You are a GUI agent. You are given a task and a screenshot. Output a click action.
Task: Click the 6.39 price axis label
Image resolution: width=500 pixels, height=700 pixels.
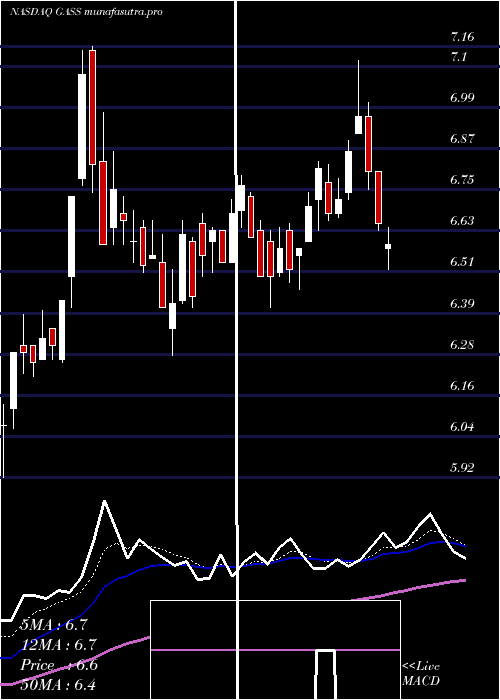coord(462,304)
